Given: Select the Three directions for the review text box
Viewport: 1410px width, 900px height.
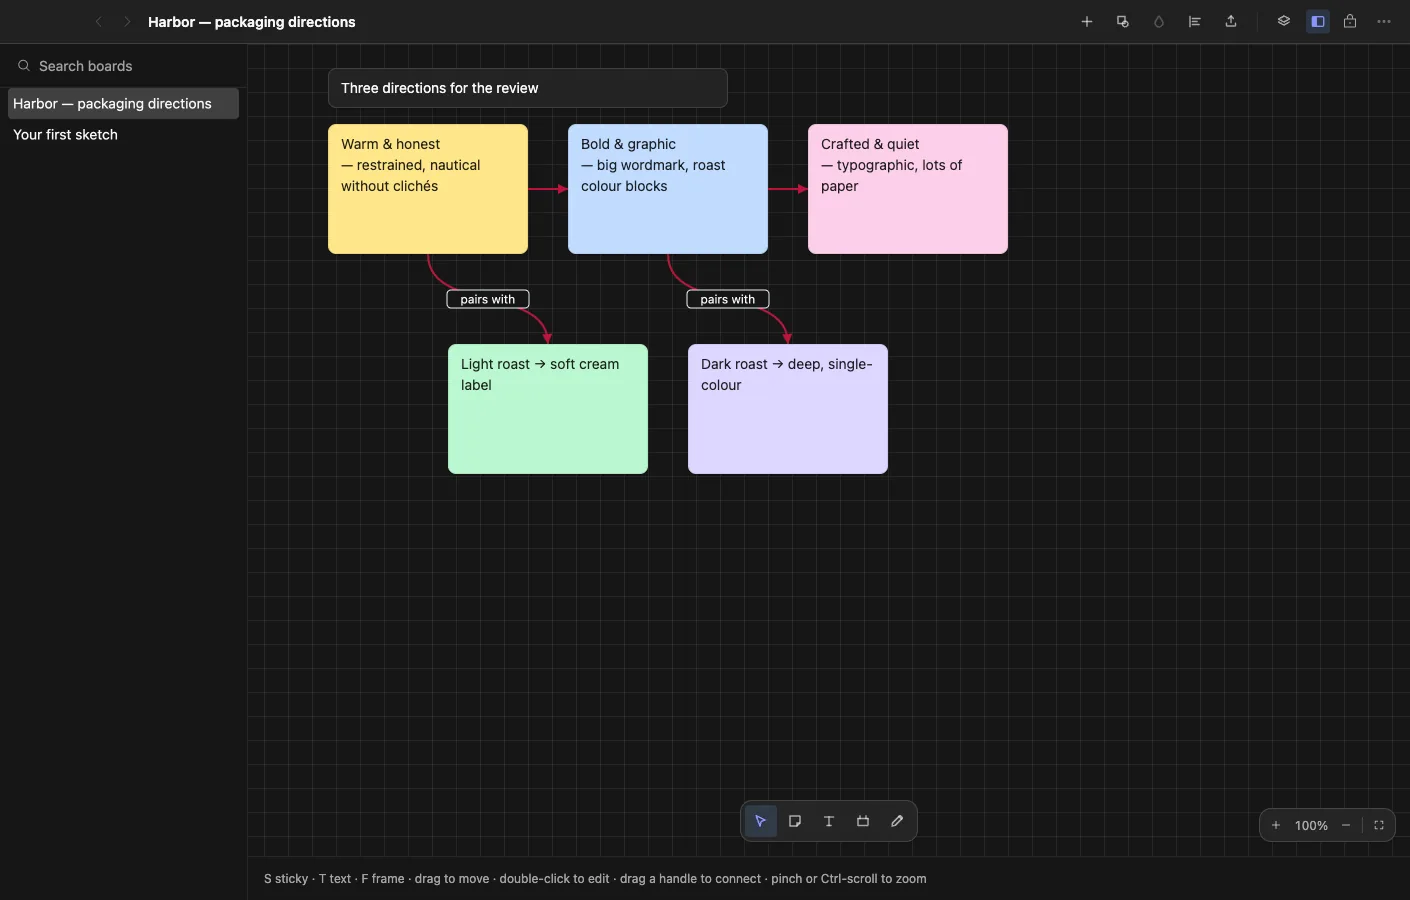Looking at the screenshot, I should (528, 88).
